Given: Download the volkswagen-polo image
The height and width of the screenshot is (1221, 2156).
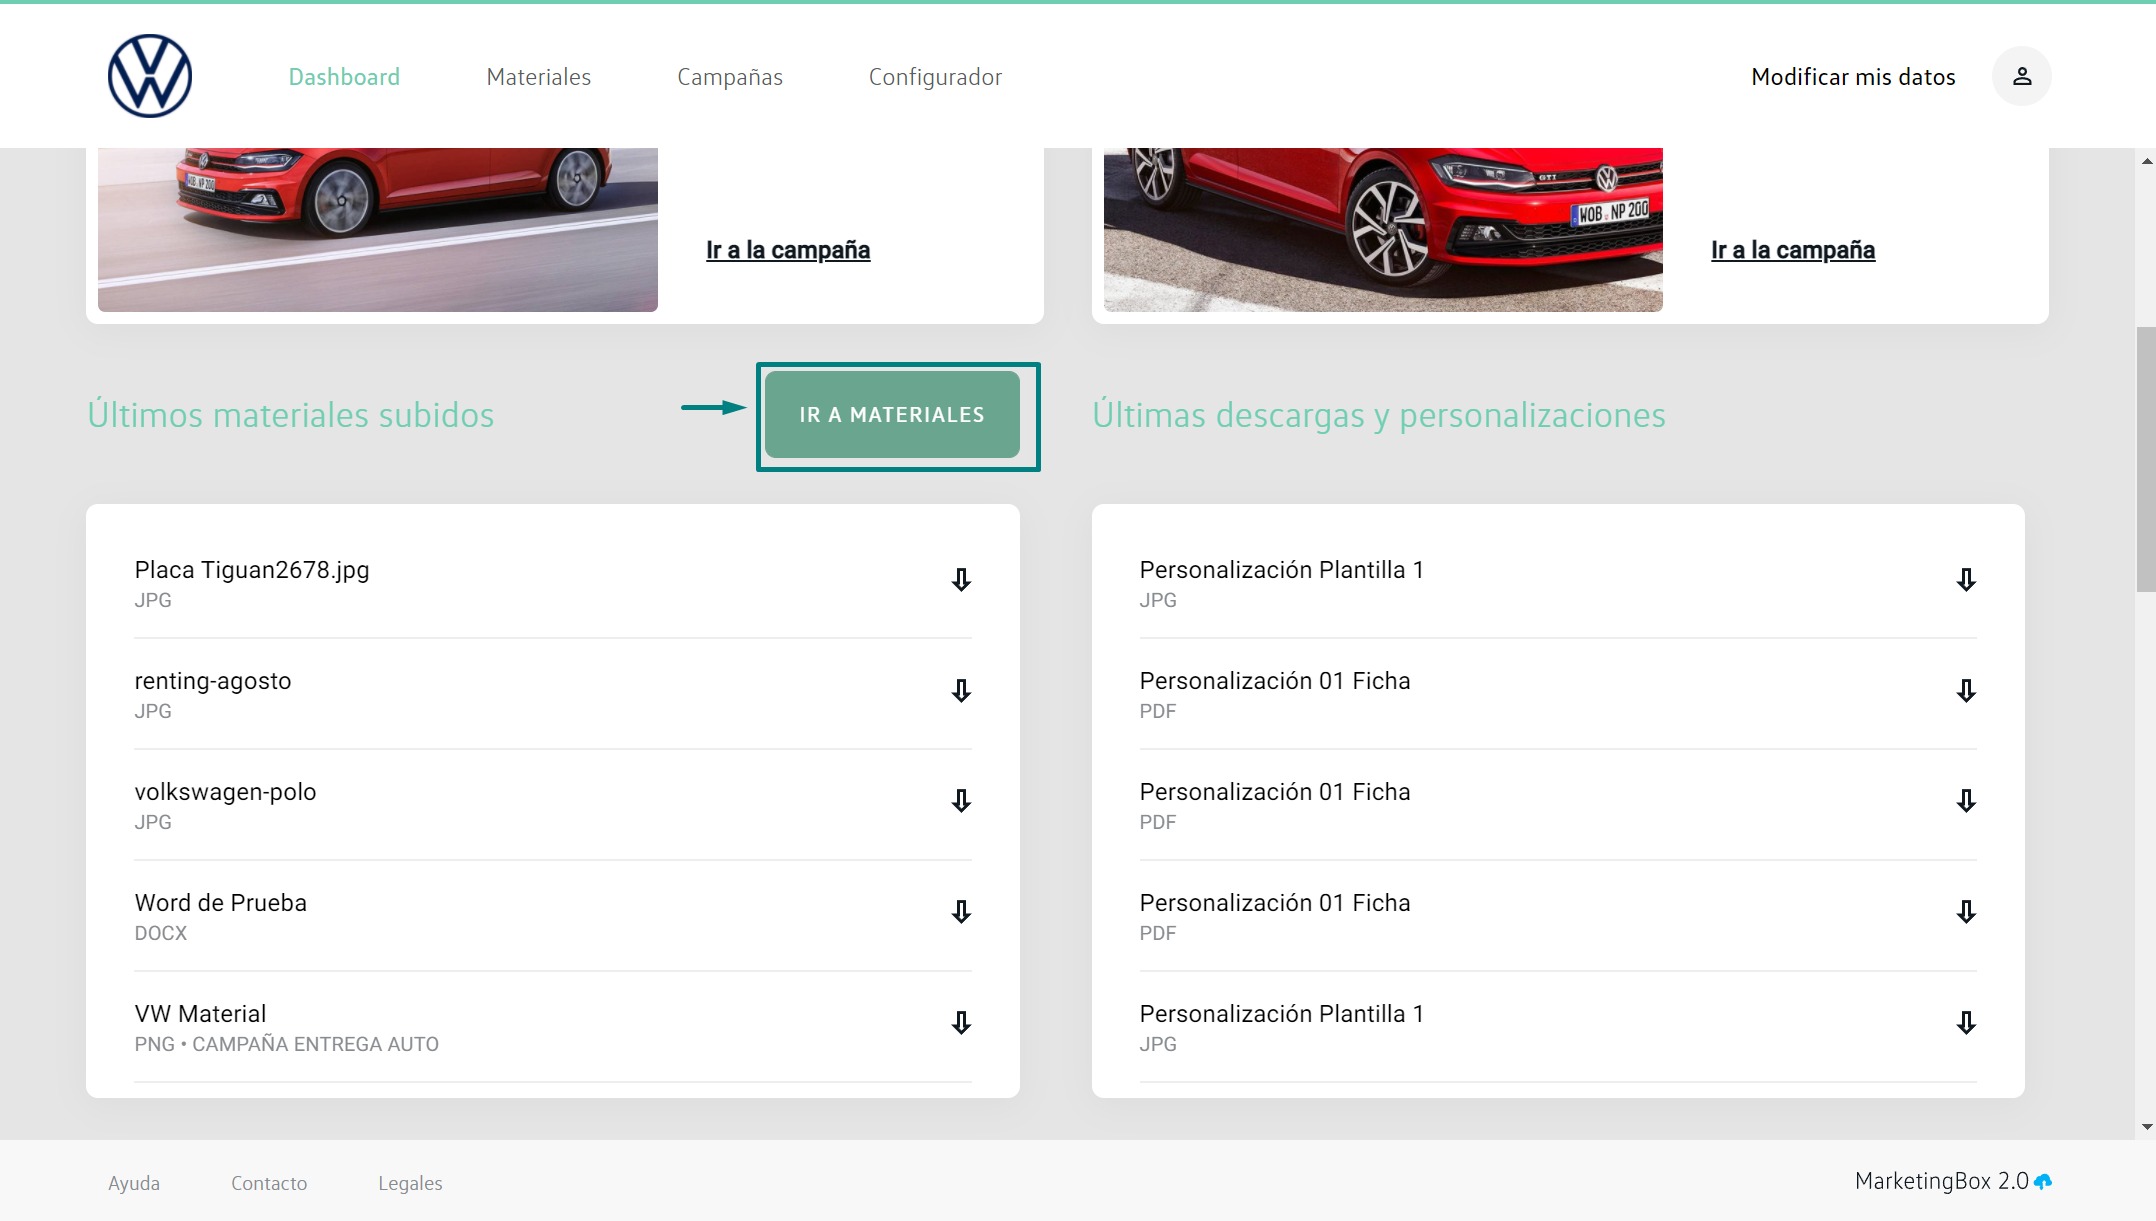Looking at the screenshot, I should click(961, 802).
